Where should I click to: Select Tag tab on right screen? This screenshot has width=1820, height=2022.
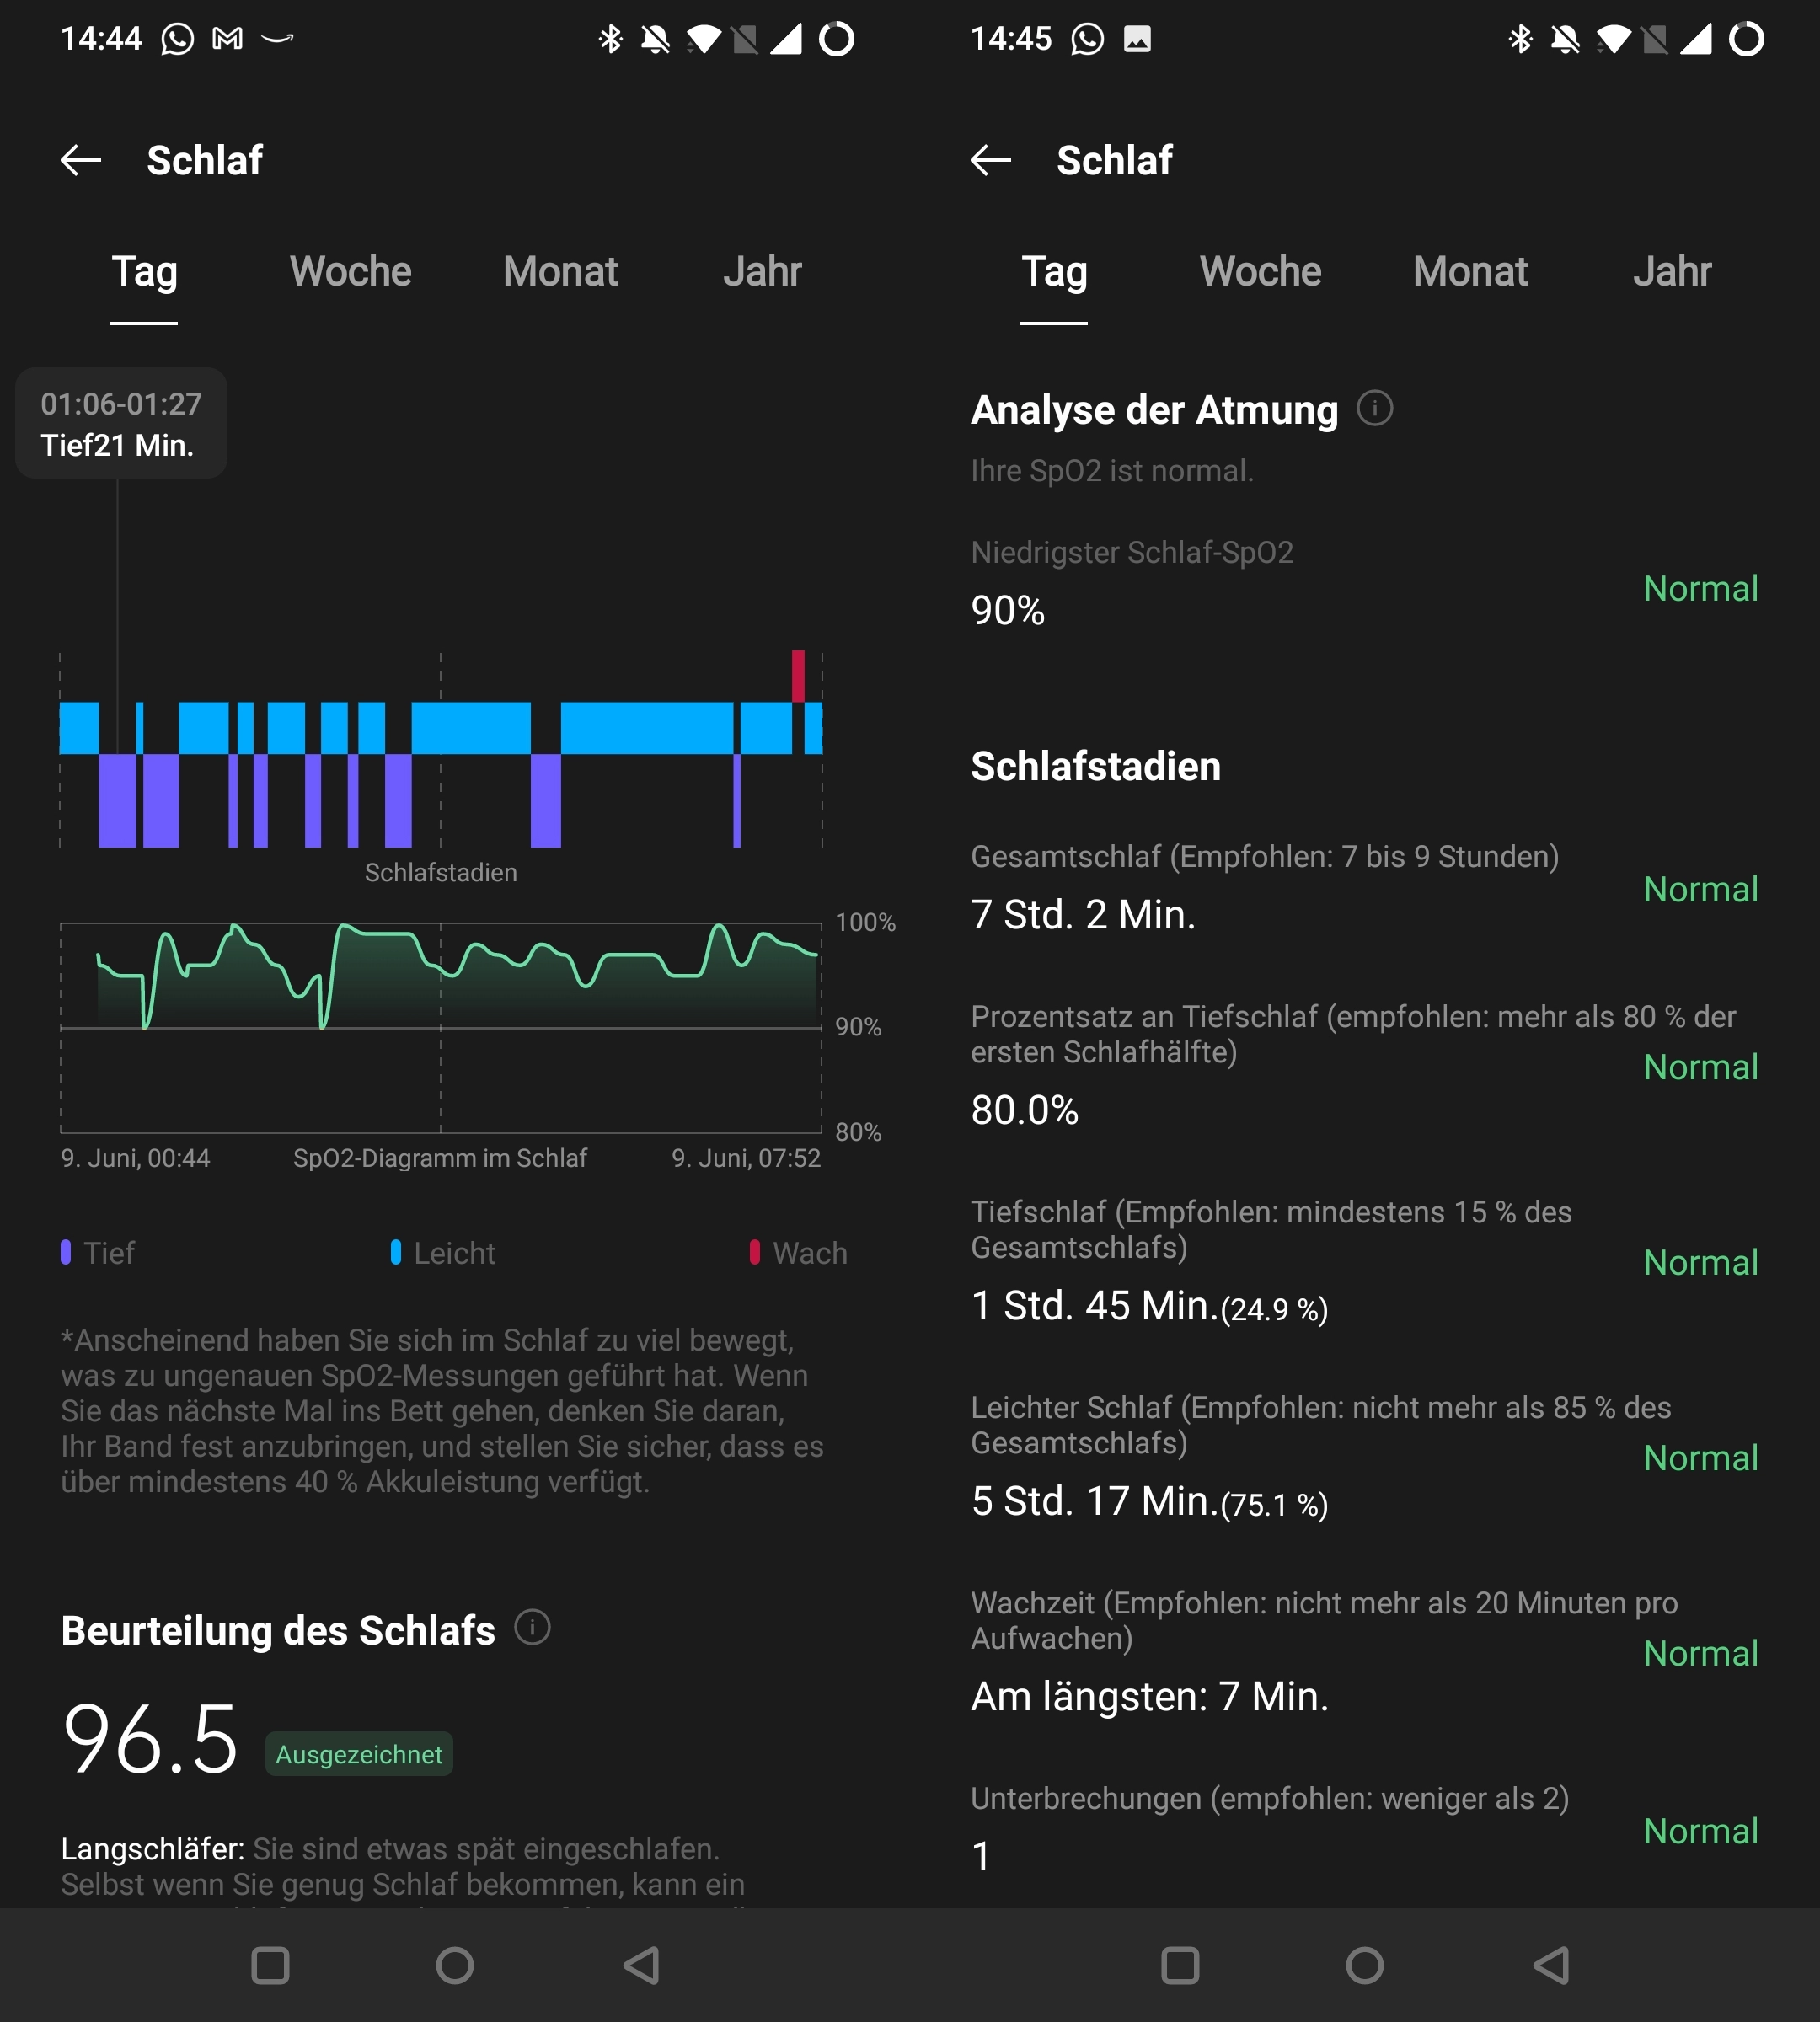pos(1054,272)
